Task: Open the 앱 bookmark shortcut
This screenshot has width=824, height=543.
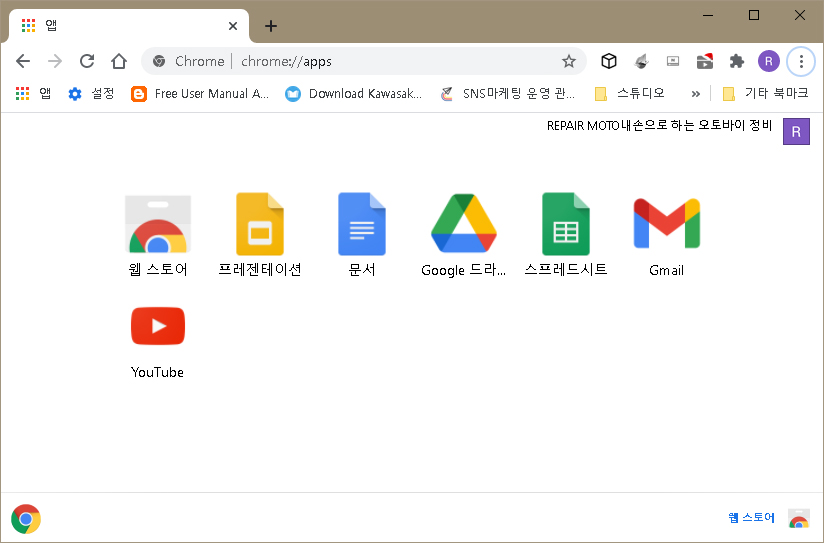Action: [33, 94]
